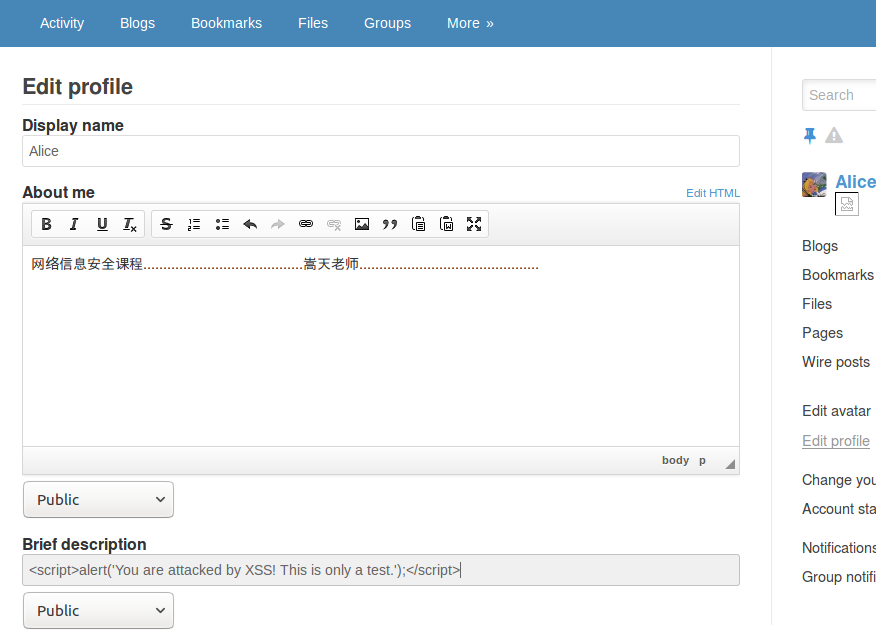Apply block quote formatting
This screenshot has height=643, width=876.
pyautogui.click(x=389, y=224)
